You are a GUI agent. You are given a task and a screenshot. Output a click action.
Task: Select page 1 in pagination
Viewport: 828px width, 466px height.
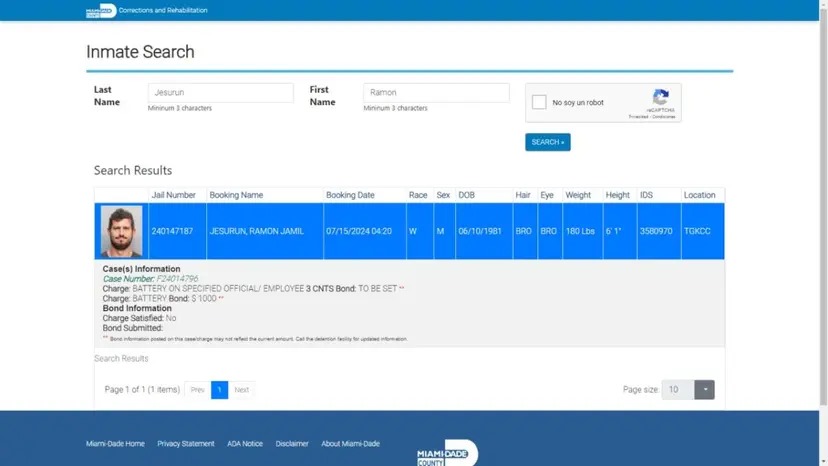click(x=219, y=390)
